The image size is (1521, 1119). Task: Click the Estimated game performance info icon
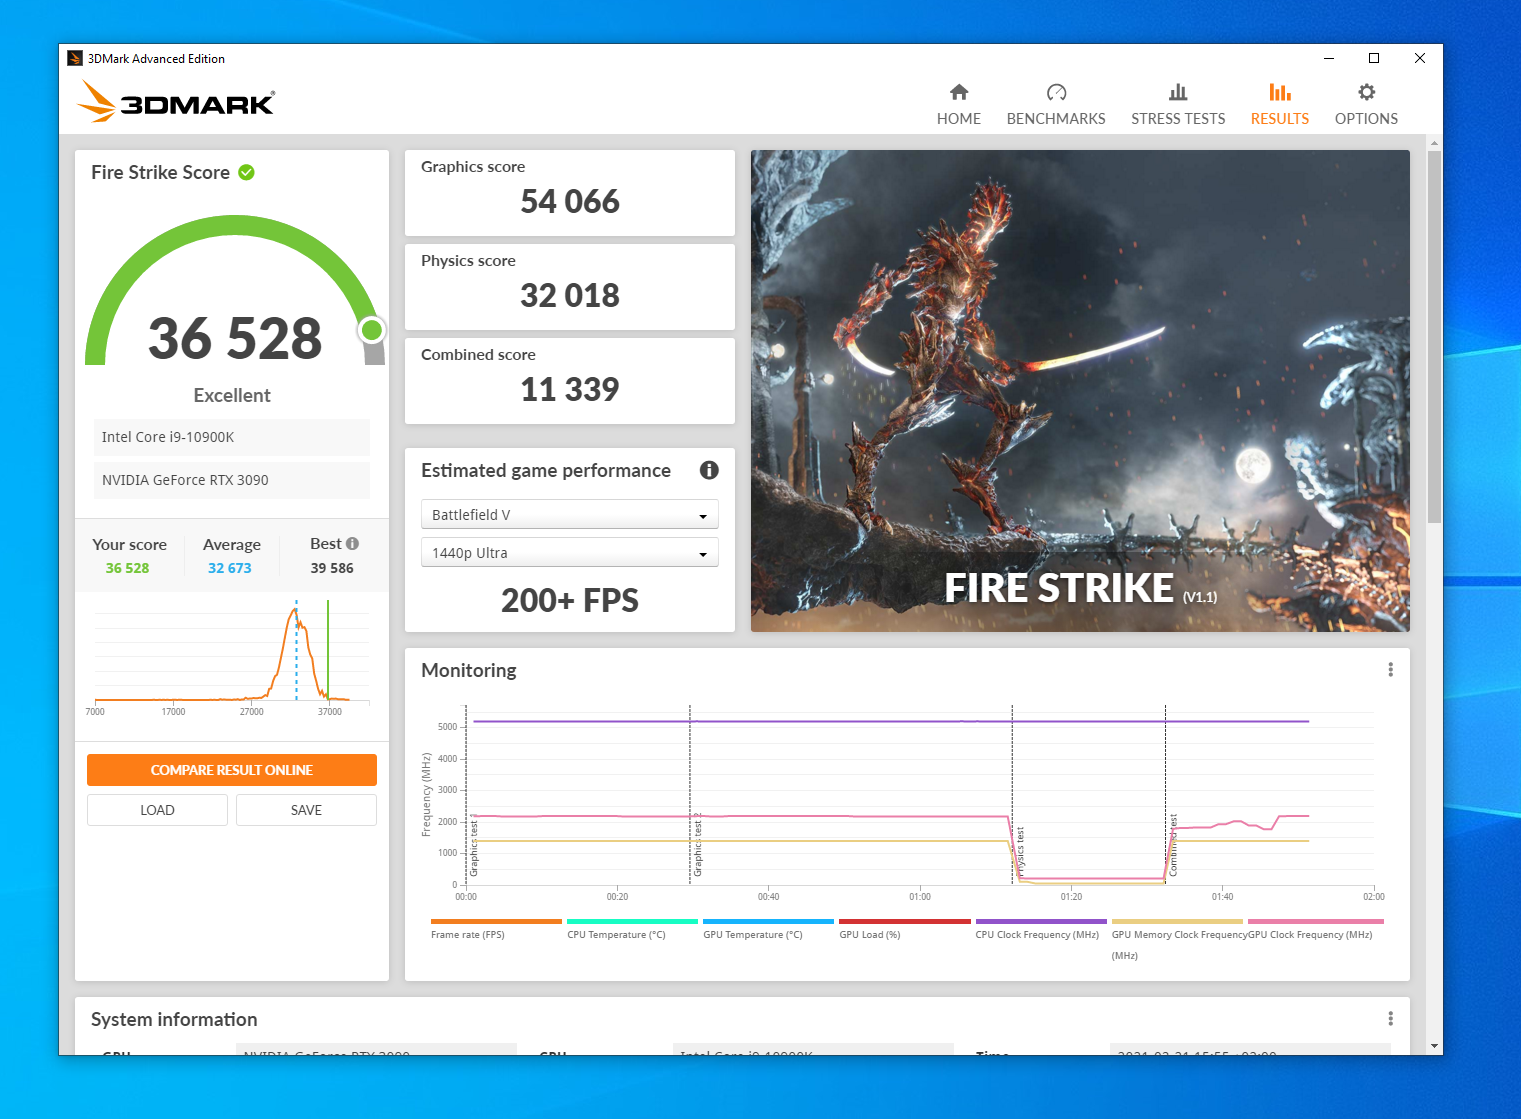(x=709, y=470)
